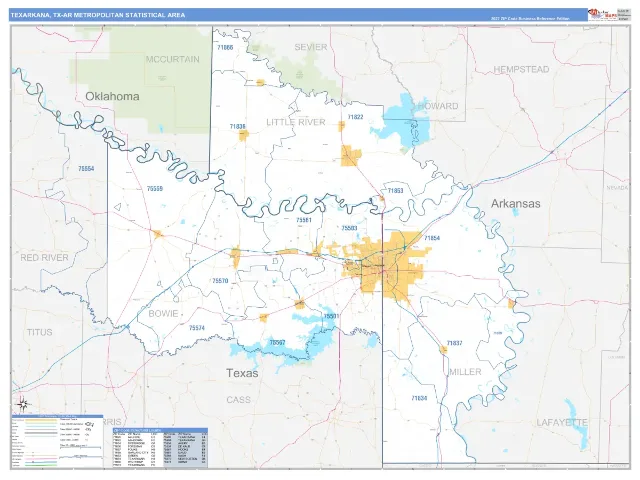This screenshot has width=640, height=480.
Task: Select ZIP code label 71834
Action: (x=419, y=398)
